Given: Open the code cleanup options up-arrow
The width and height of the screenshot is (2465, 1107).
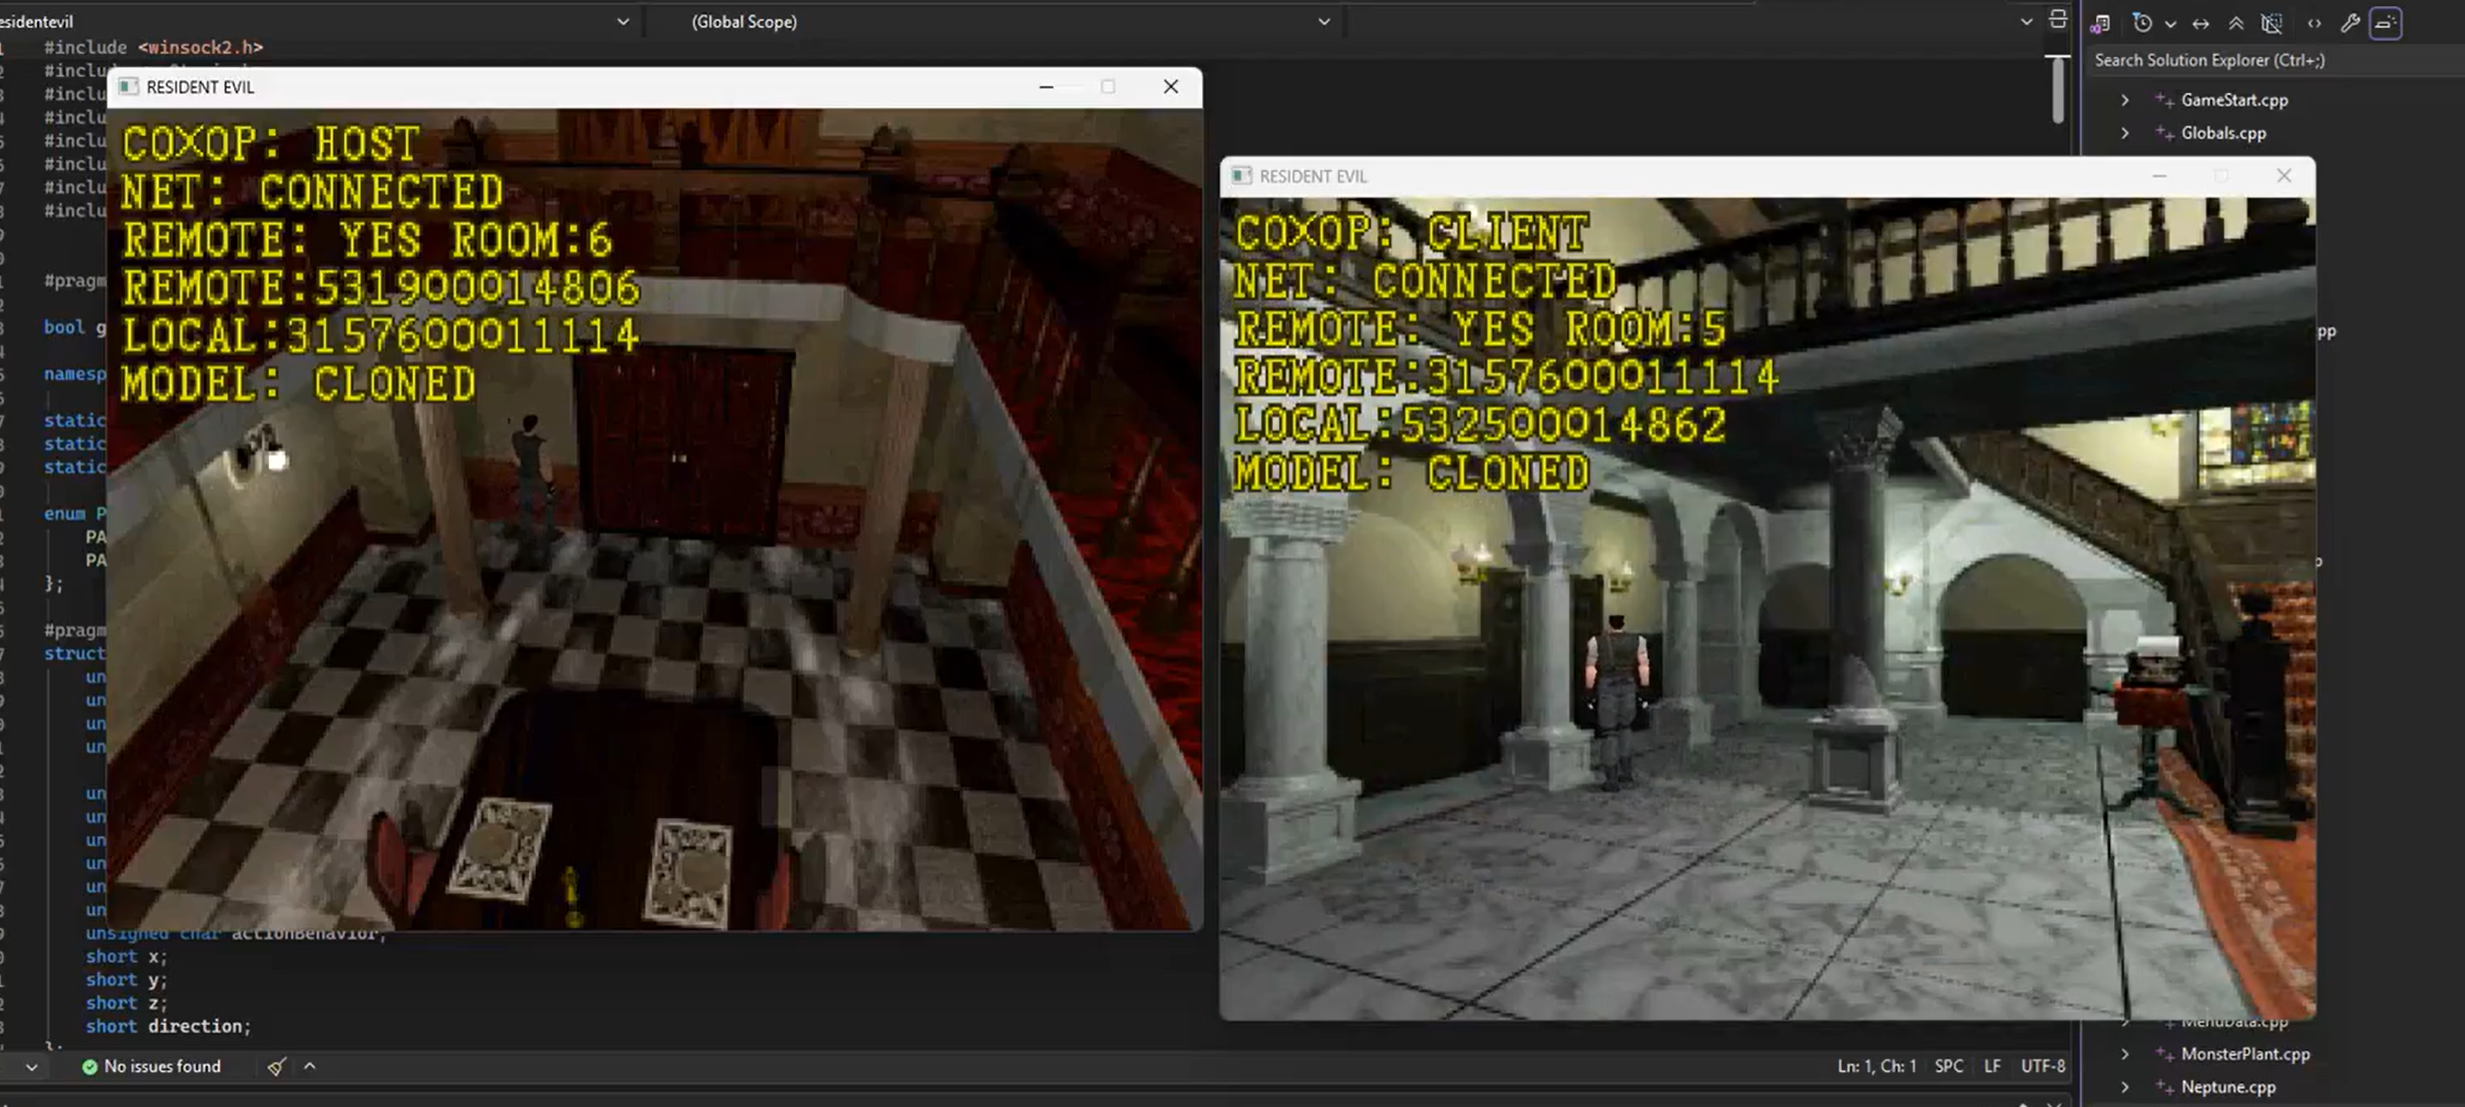Looking at the screenshot, I should (x=310, y=1066).
